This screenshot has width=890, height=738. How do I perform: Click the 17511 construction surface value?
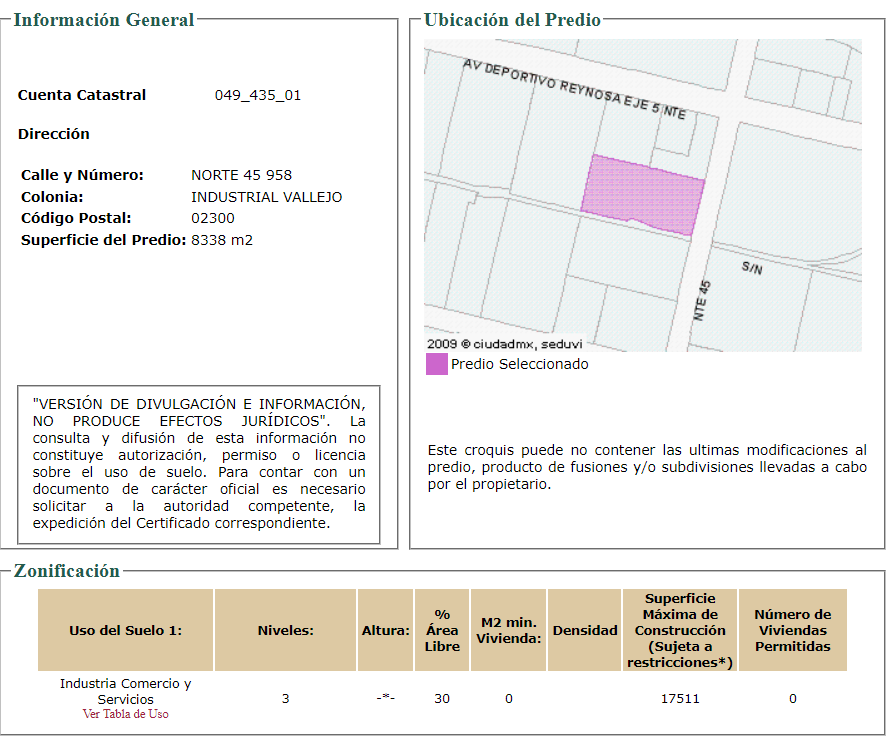coord(680,698)
